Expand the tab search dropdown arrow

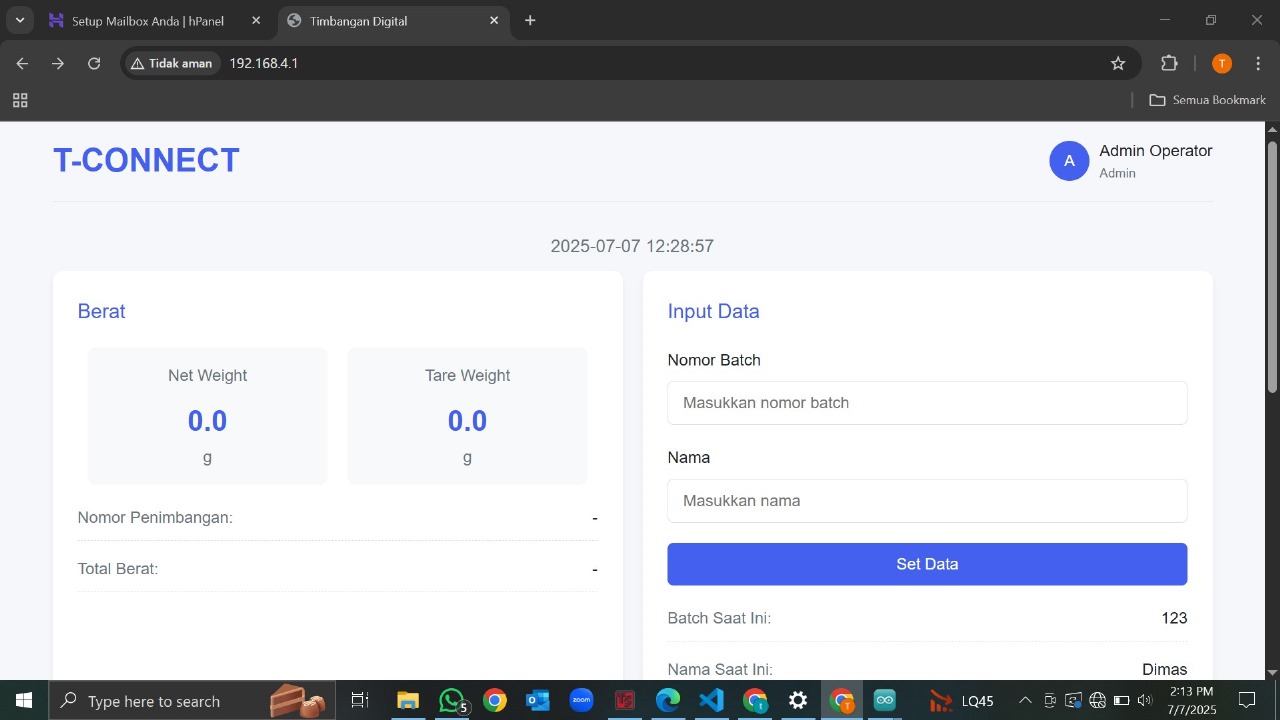(19, 20)
